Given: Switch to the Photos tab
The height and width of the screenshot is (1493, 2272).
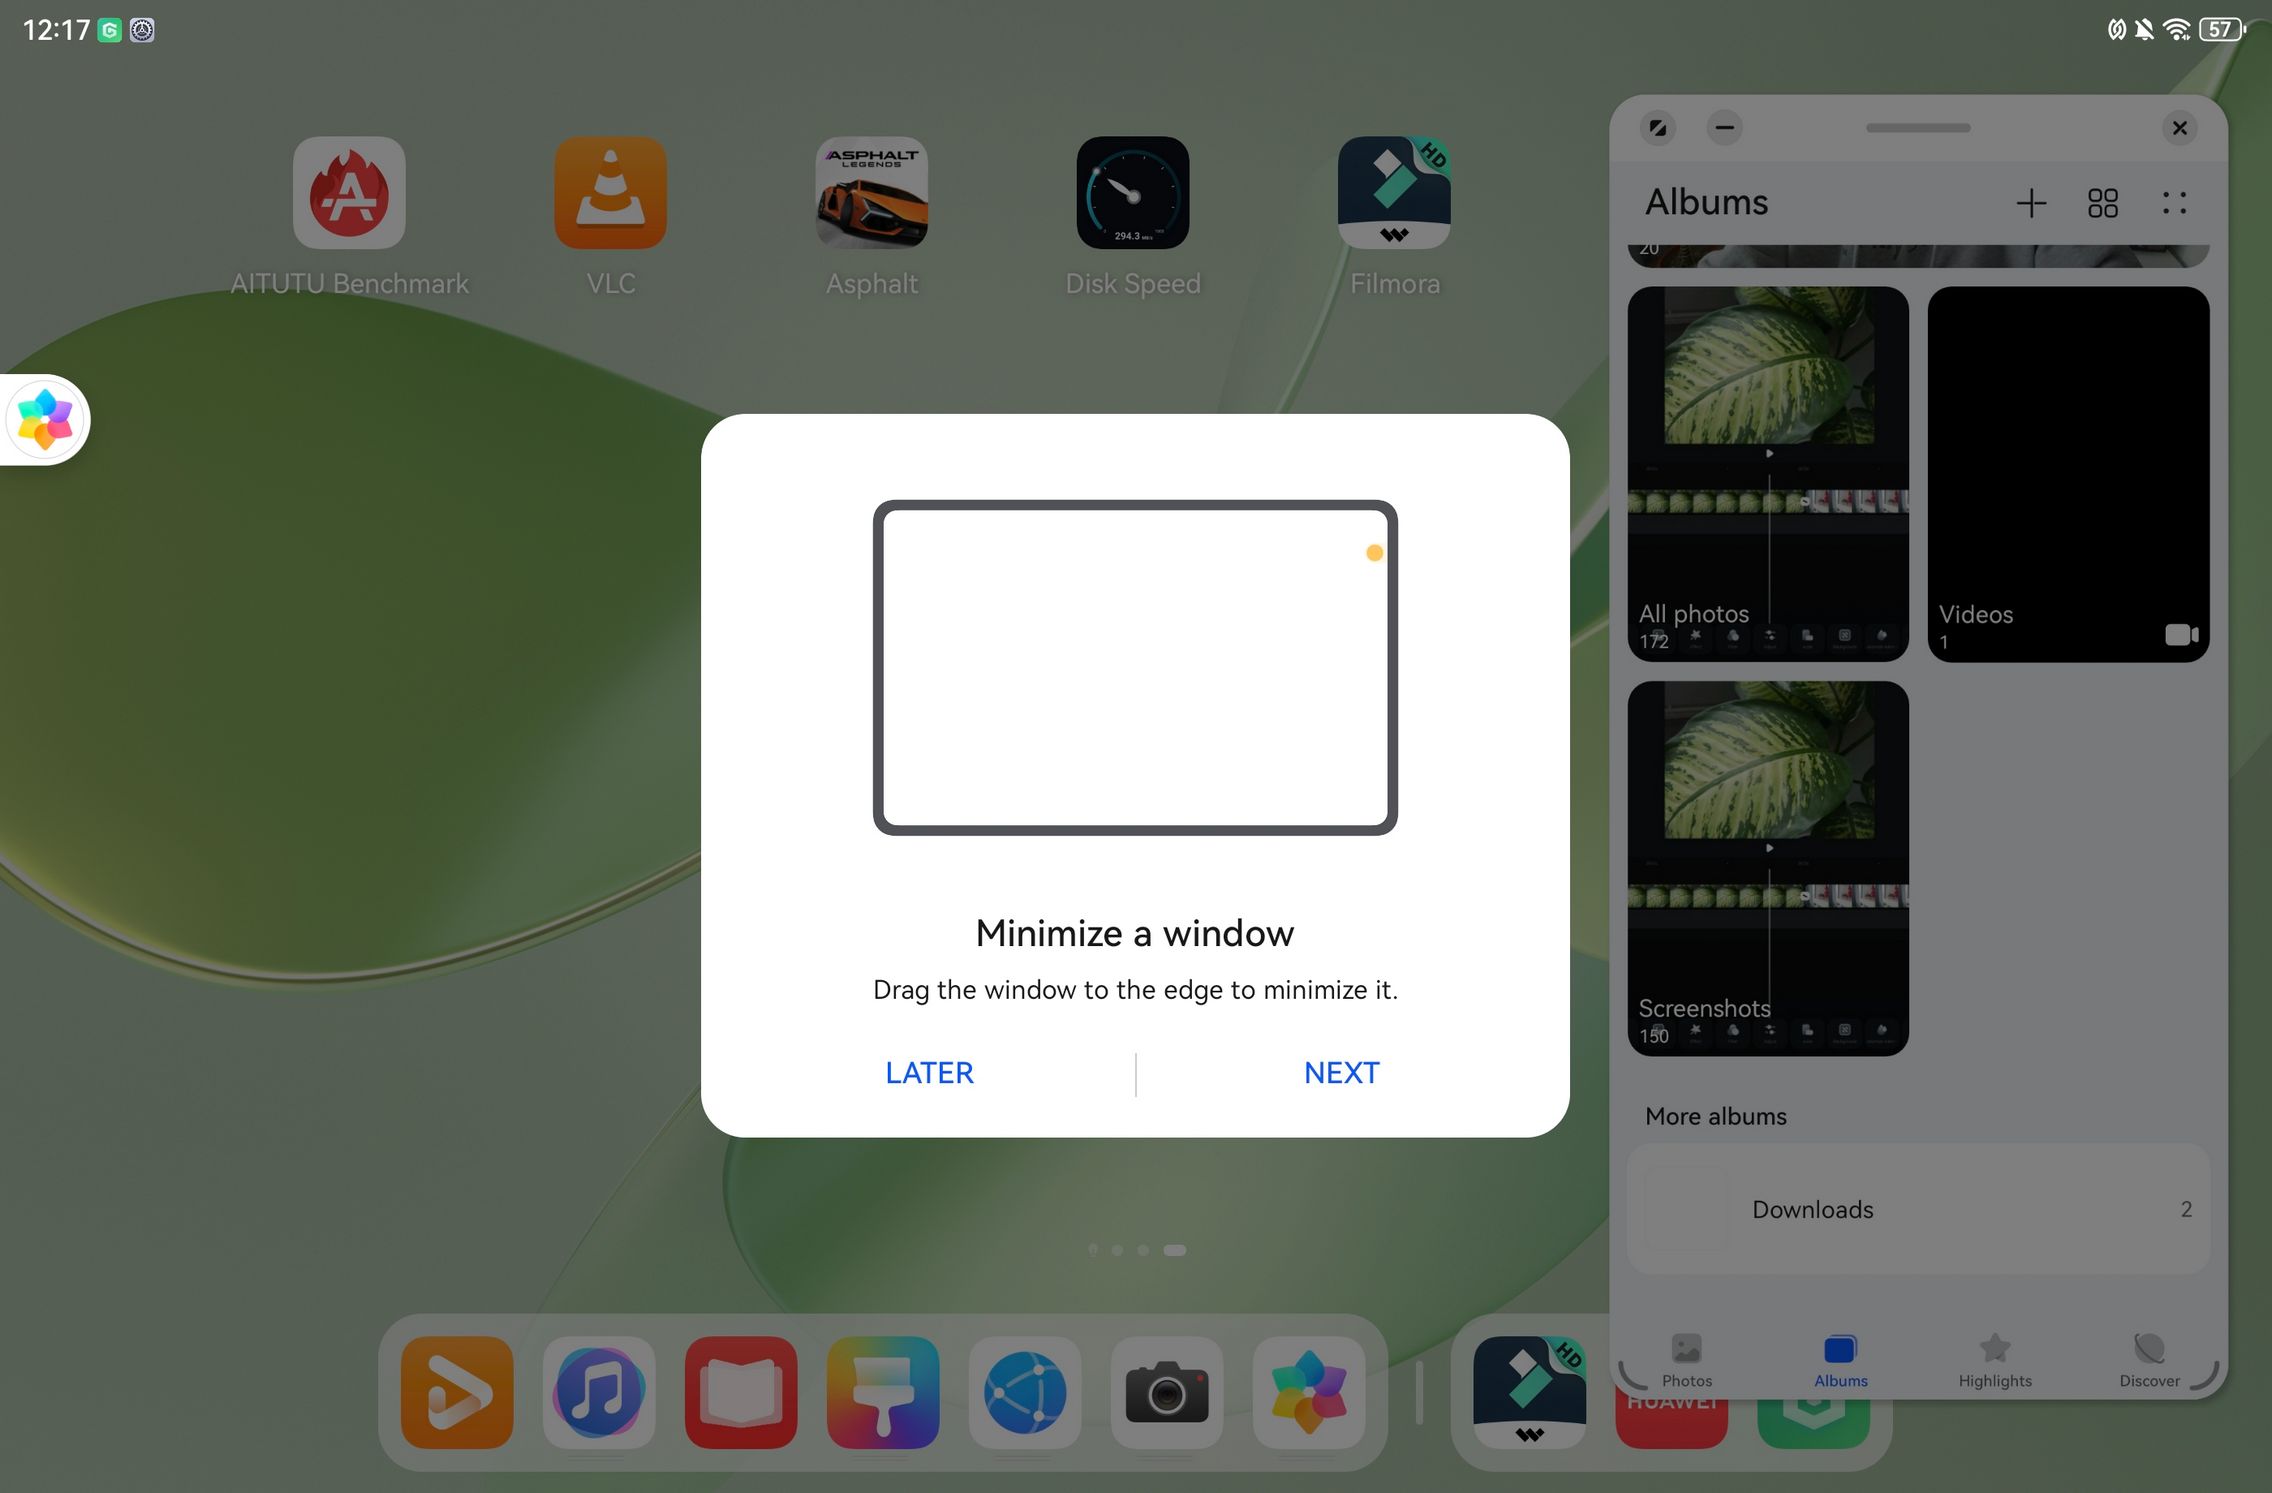Looking at the screenshot, I should (1687, 1360).
